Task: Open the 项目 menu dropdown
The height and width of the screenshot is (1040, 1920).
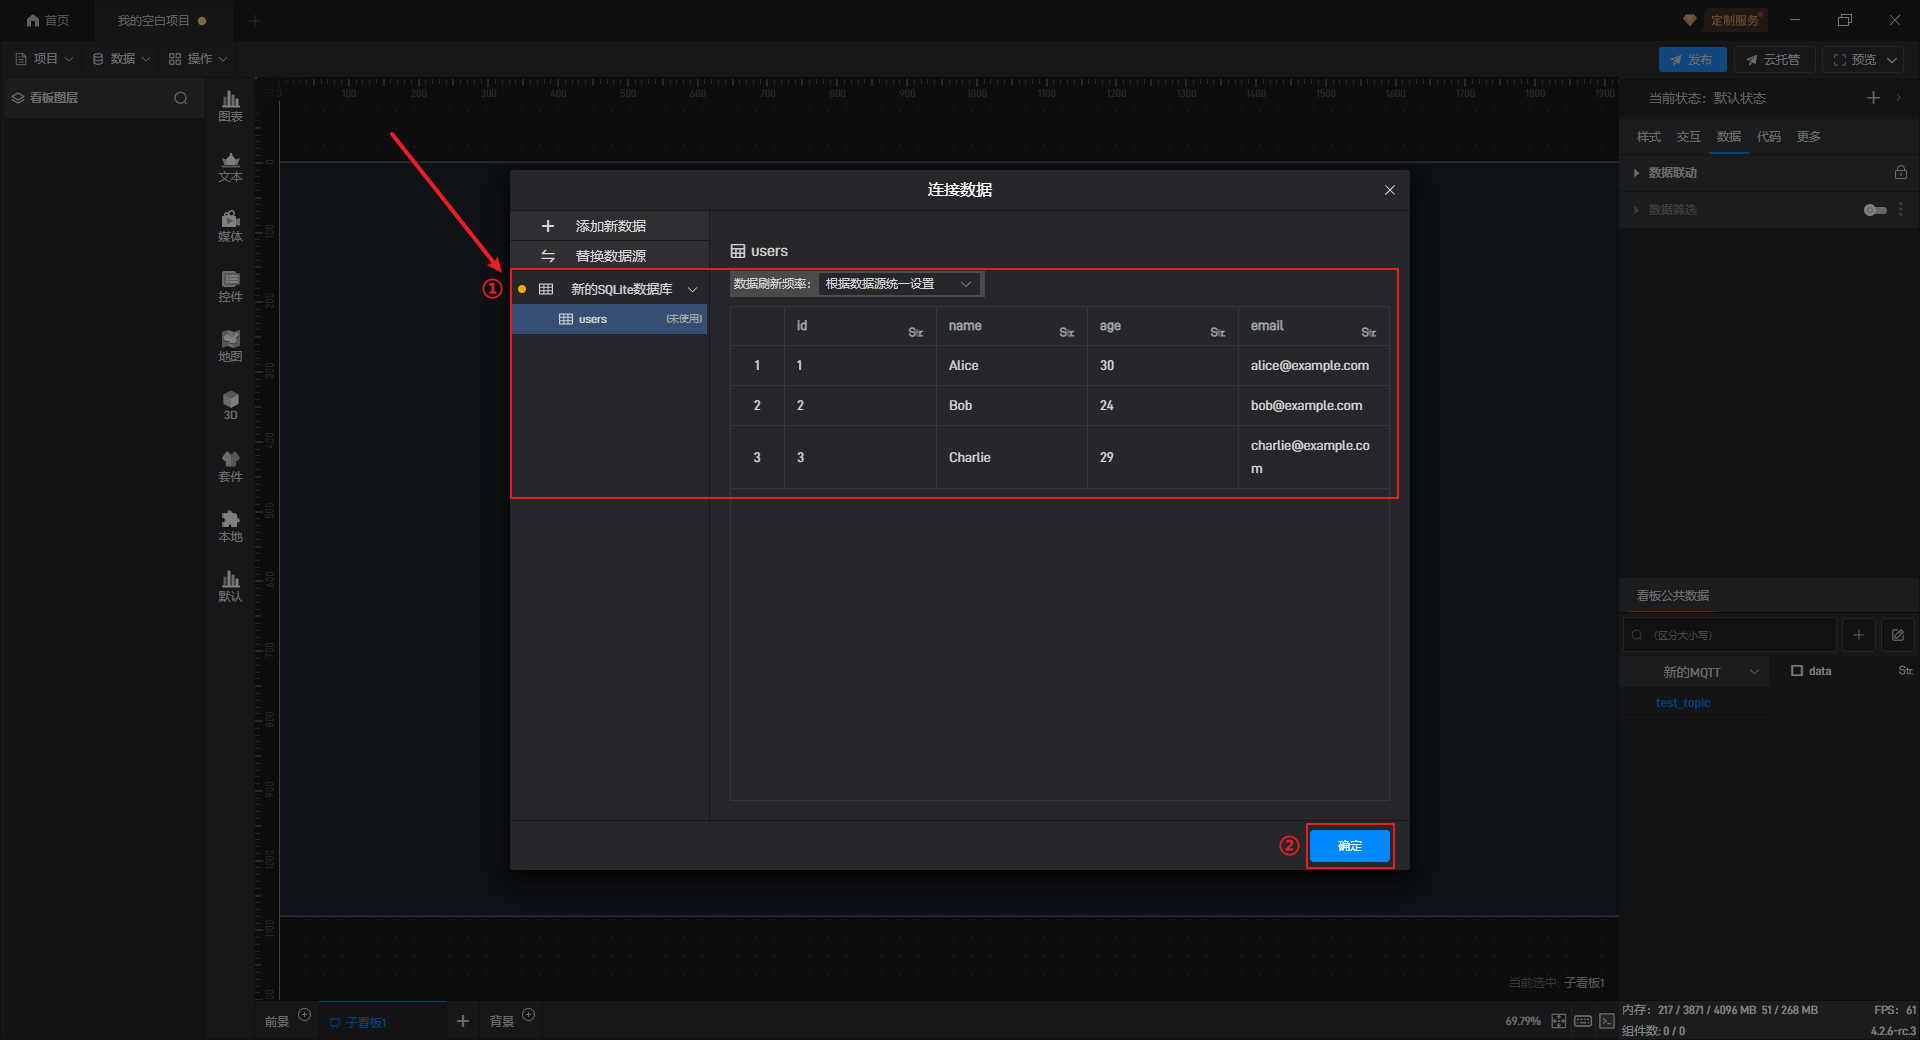Action: [44, 59]
